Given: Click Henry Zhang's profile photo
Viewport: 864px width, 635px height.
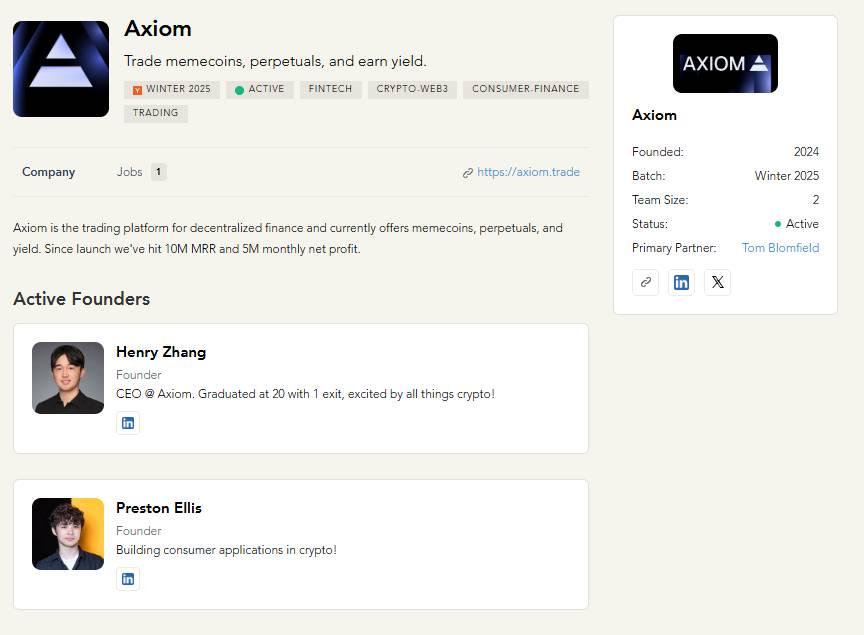Looking at the screenshot, I should click(x=68, y=378).
